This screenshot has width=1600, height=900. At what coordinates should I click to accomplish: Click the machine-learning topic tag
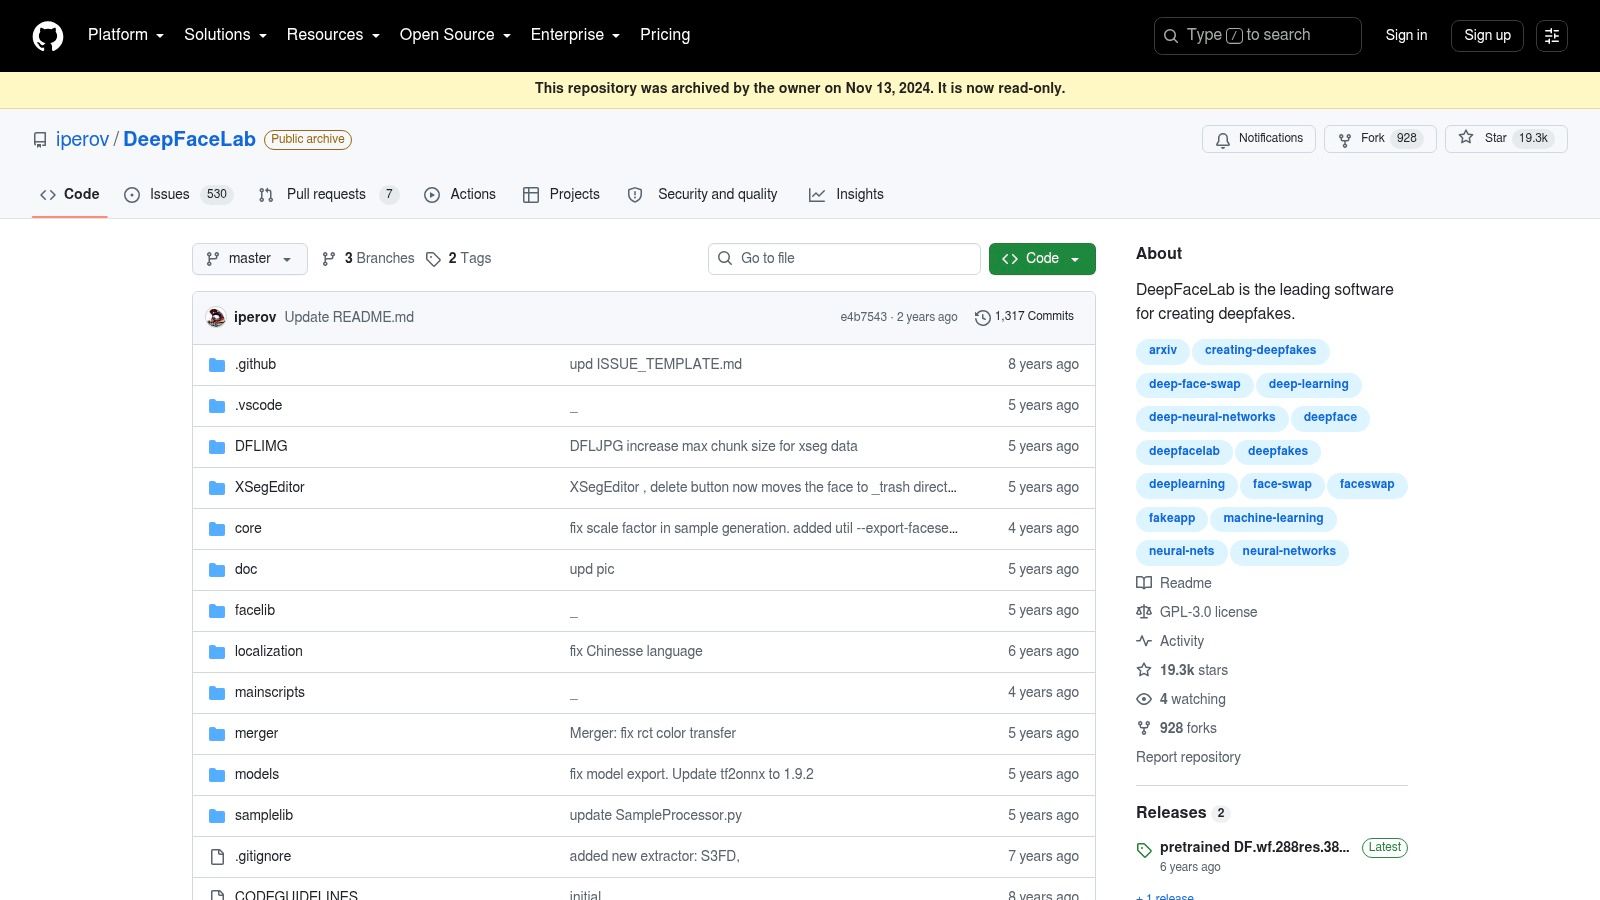1273,519
